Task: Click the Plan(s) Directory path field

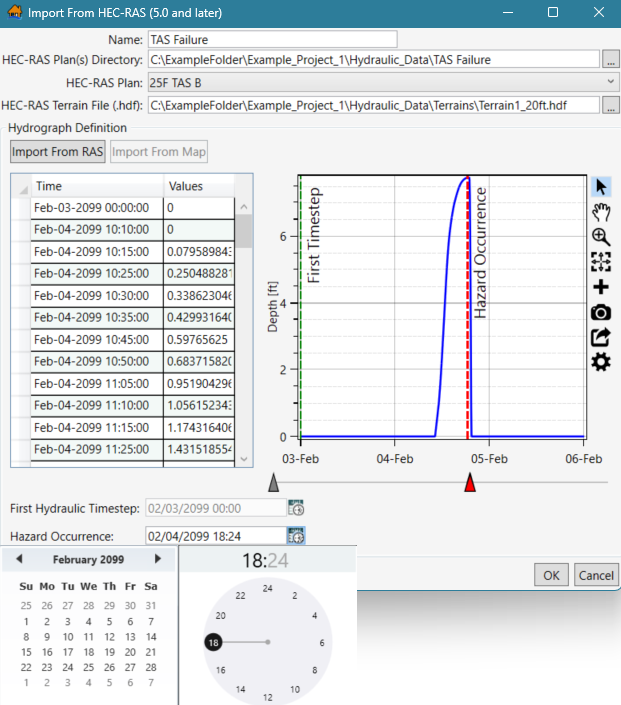Action: point(374,59)
